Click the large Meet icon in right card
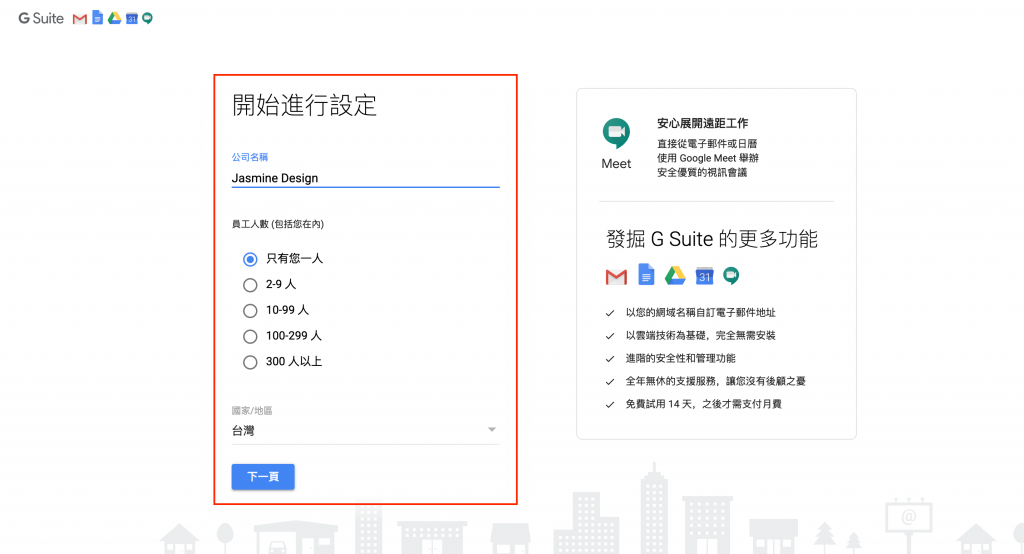This screenshot has width=1024, height=554. click(616, 133)
